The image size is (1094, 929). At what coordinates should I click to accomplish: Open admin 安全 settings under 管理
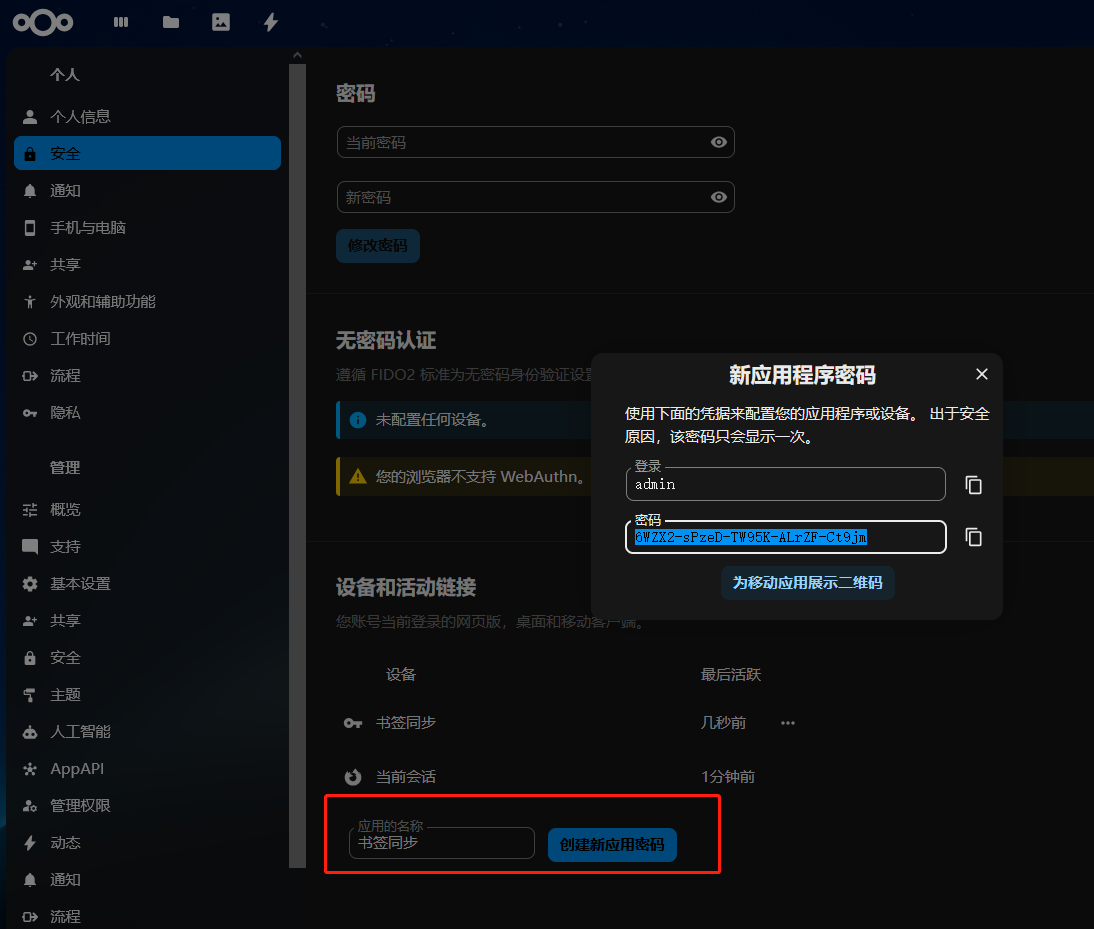point(147,658)
